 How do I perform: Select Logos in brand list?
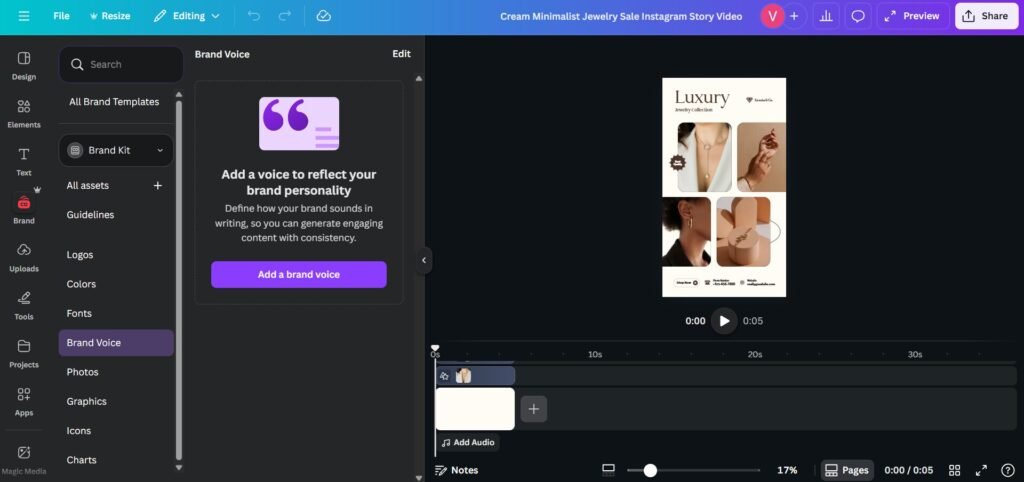80,255
